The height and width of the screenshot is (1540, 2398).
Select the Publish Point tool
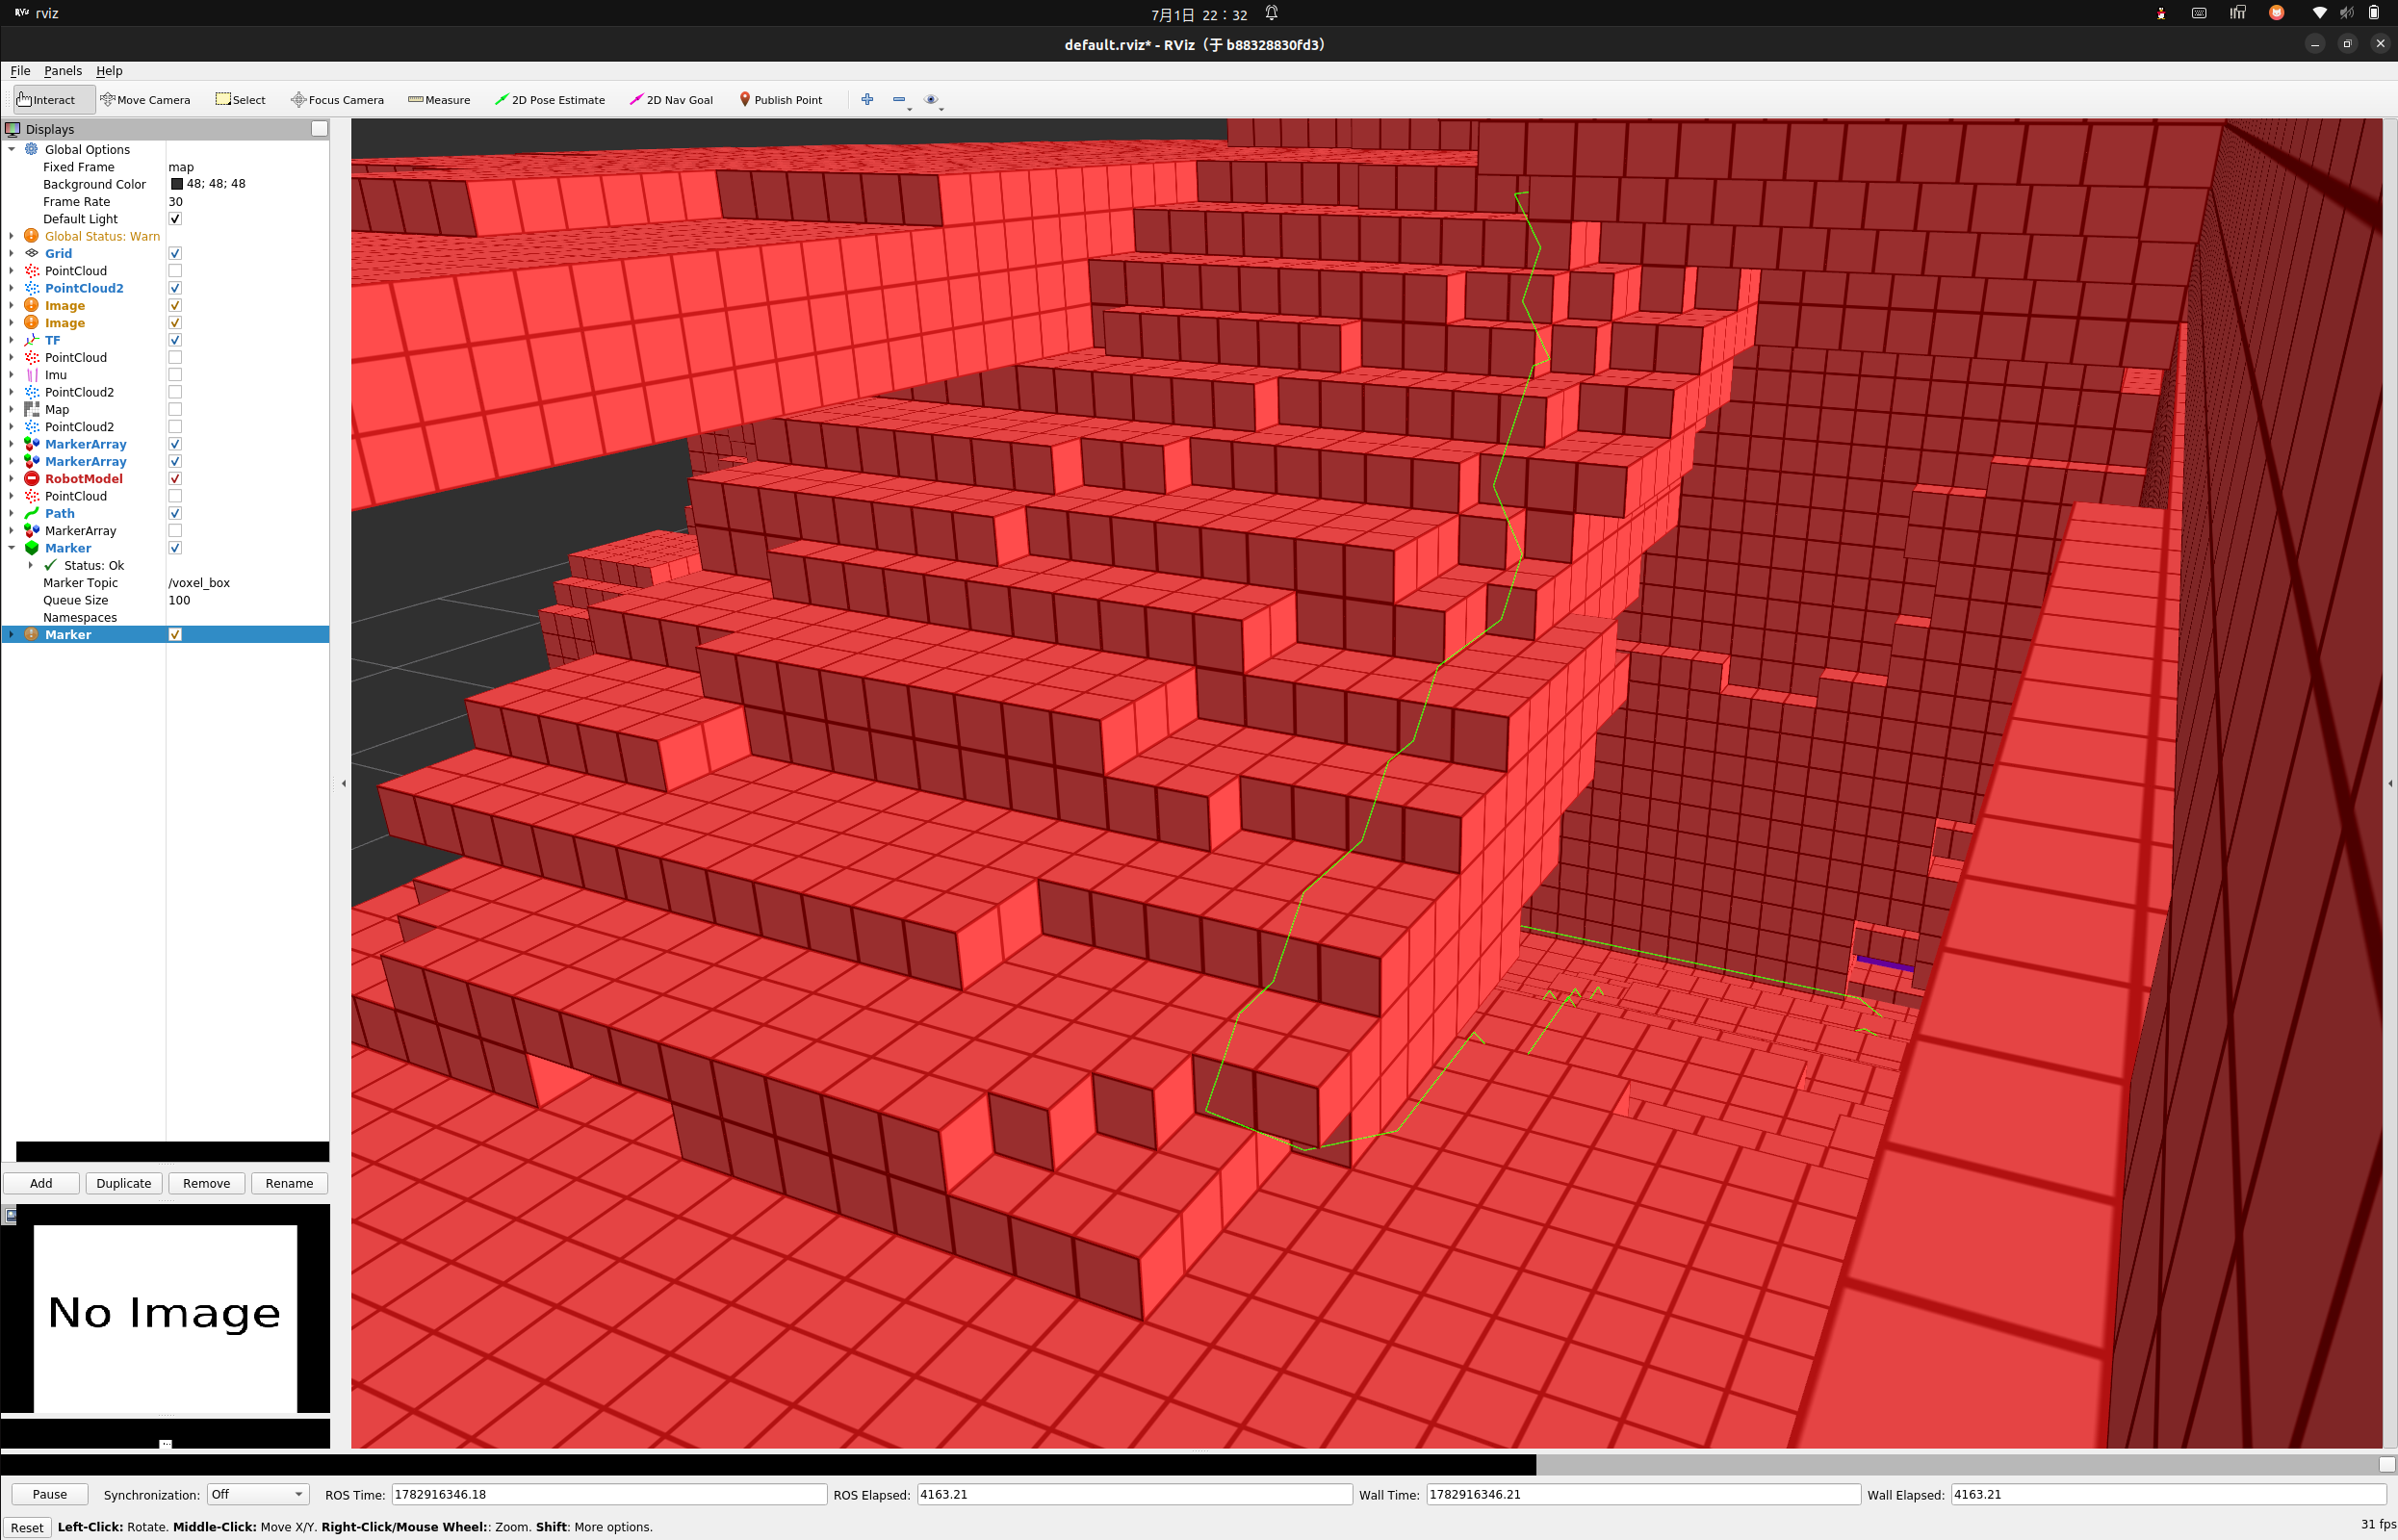(x=781, y=100)
